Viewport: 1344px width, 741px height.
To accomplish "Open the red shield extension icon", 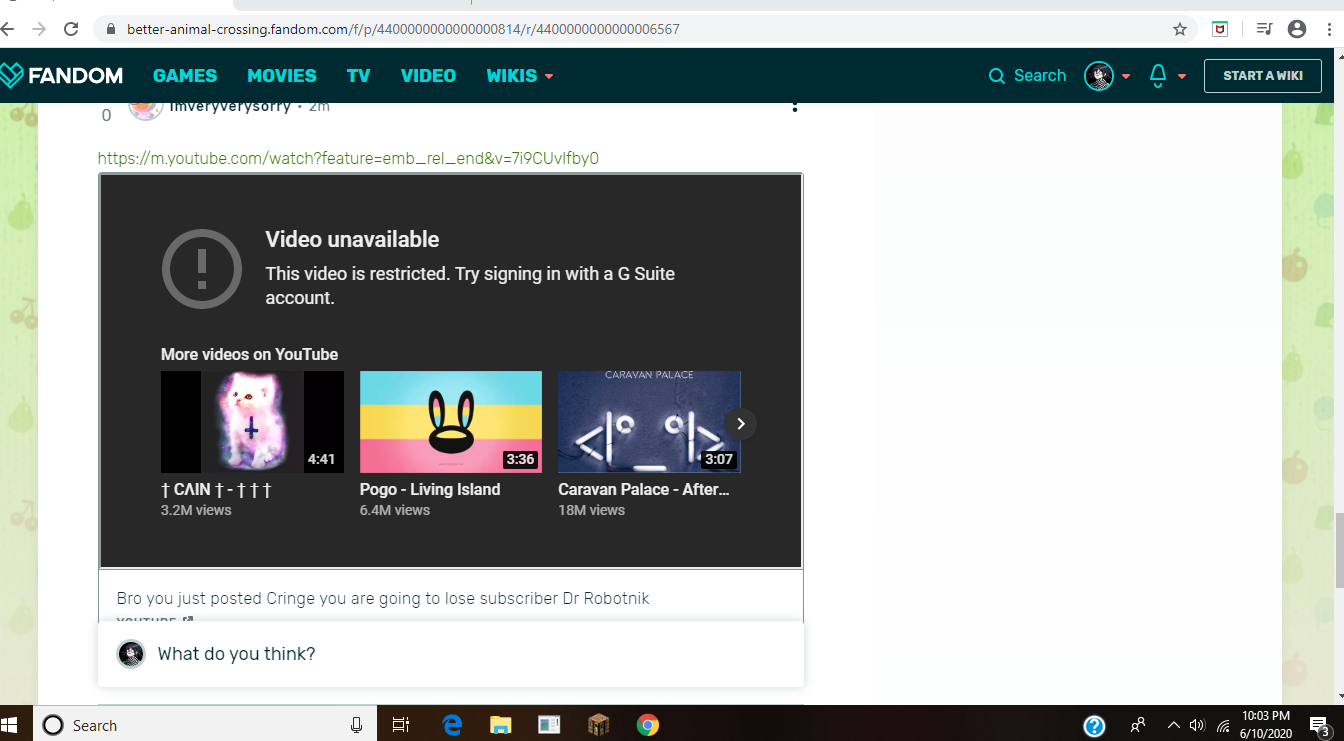I will pos(1220,29).
